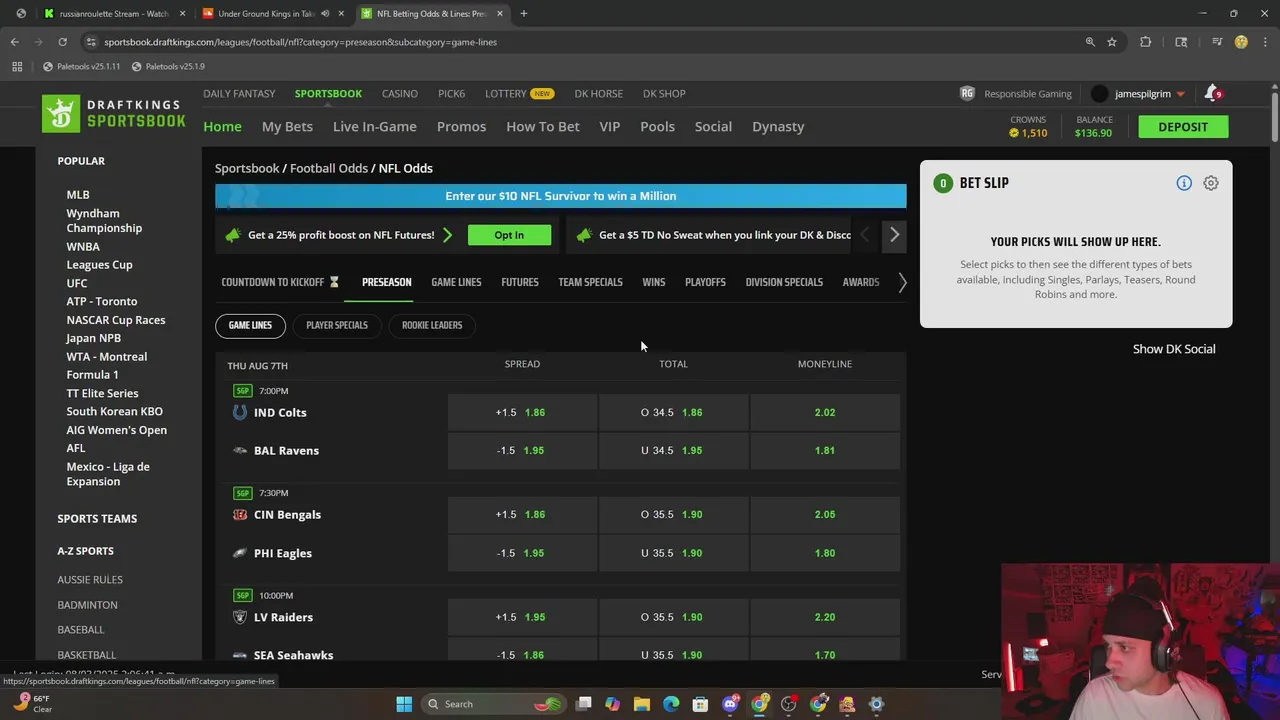Click the CIN Bengals team logo

(240, 514)
